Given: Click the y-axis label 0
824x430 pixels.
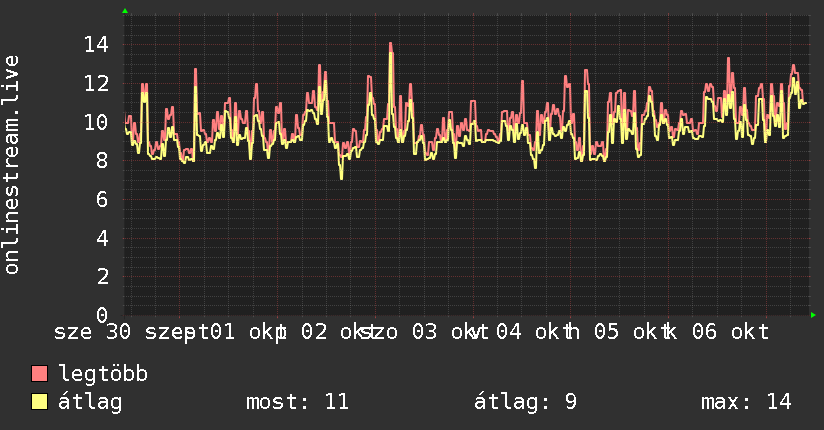Looking at the screenshot, I should point(102,315).
